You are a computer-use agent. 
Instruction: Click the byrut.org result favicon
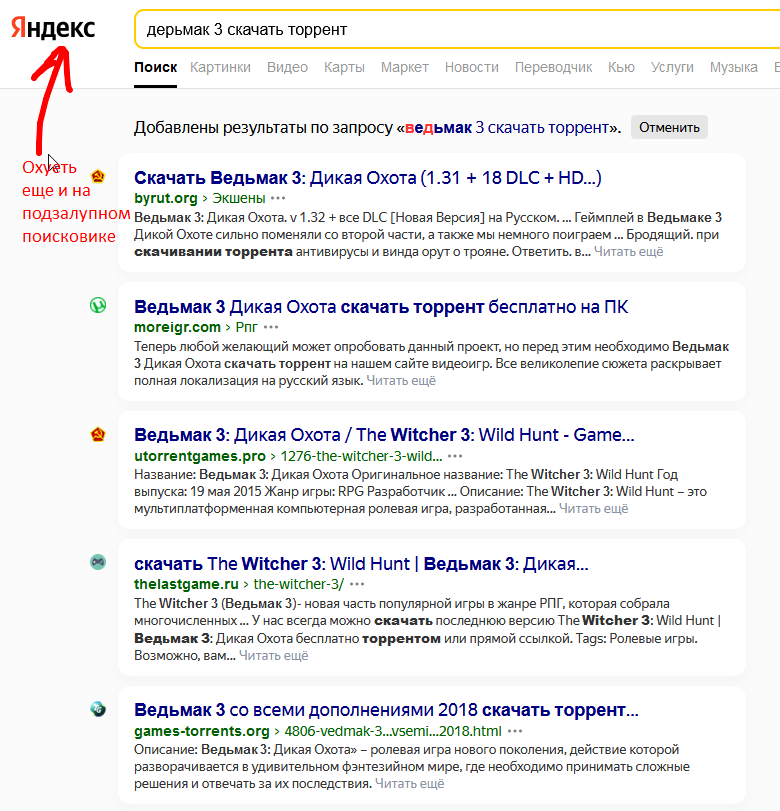click(x=98, y=176)
